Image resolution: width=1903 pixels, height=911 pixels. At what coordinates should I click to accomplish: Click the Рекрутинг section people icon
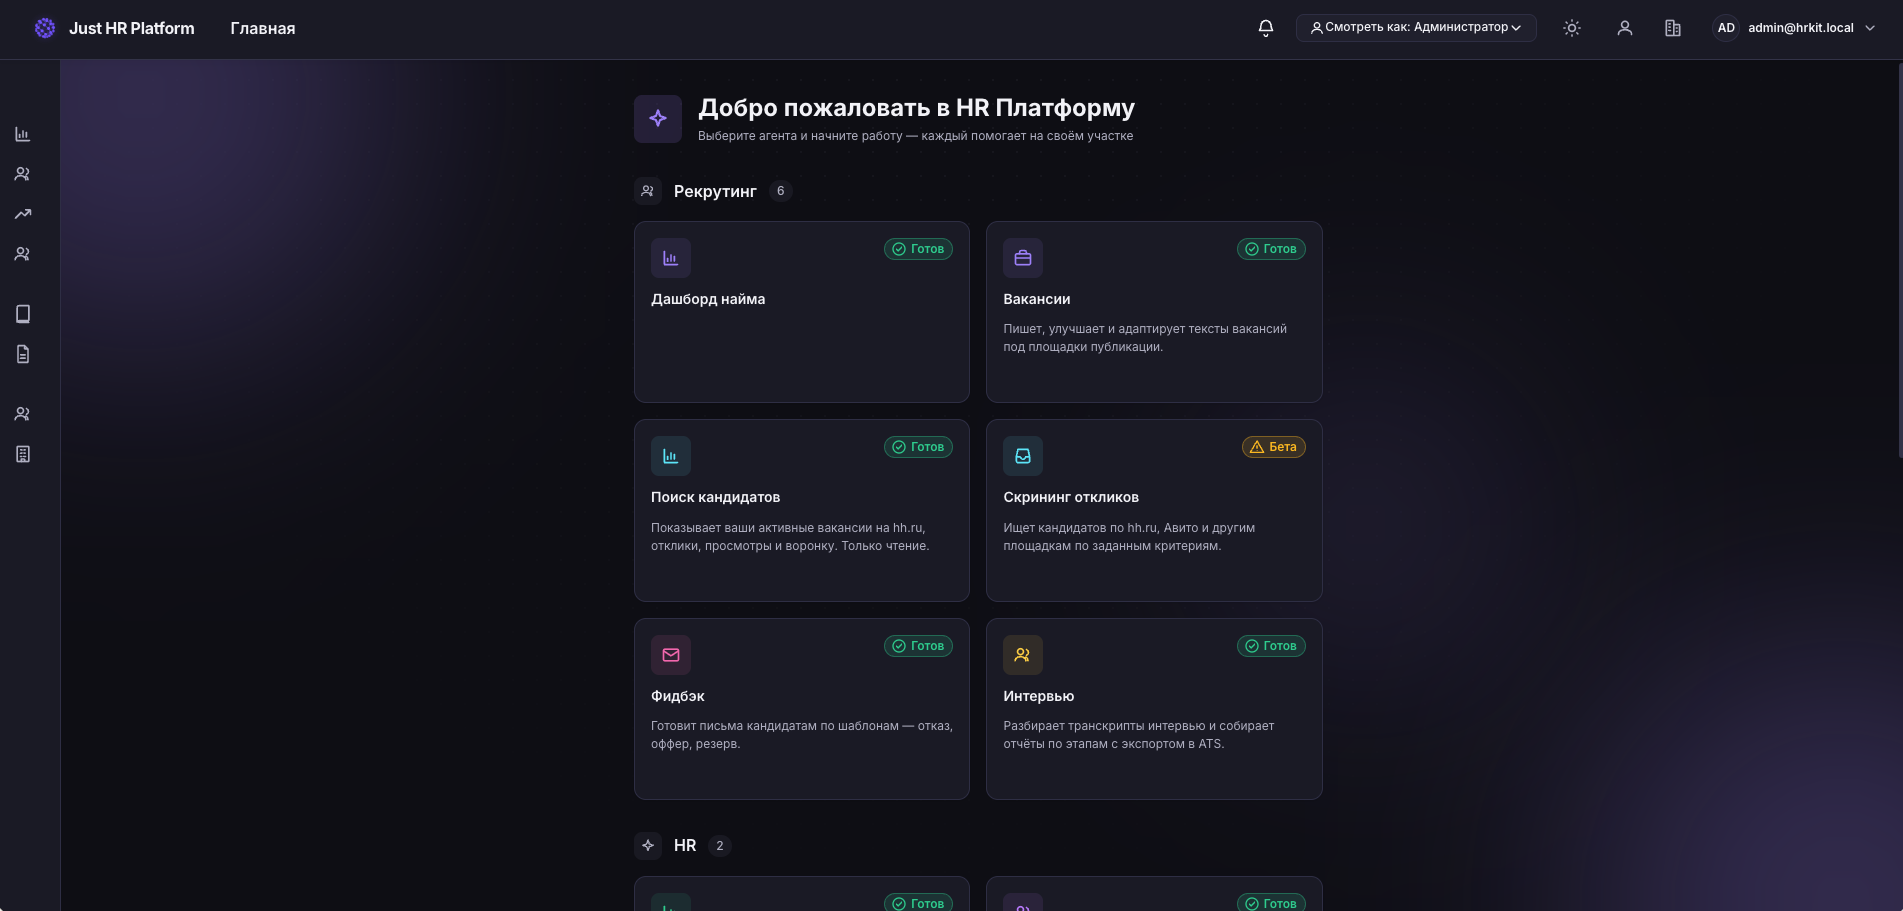(648, 191)
